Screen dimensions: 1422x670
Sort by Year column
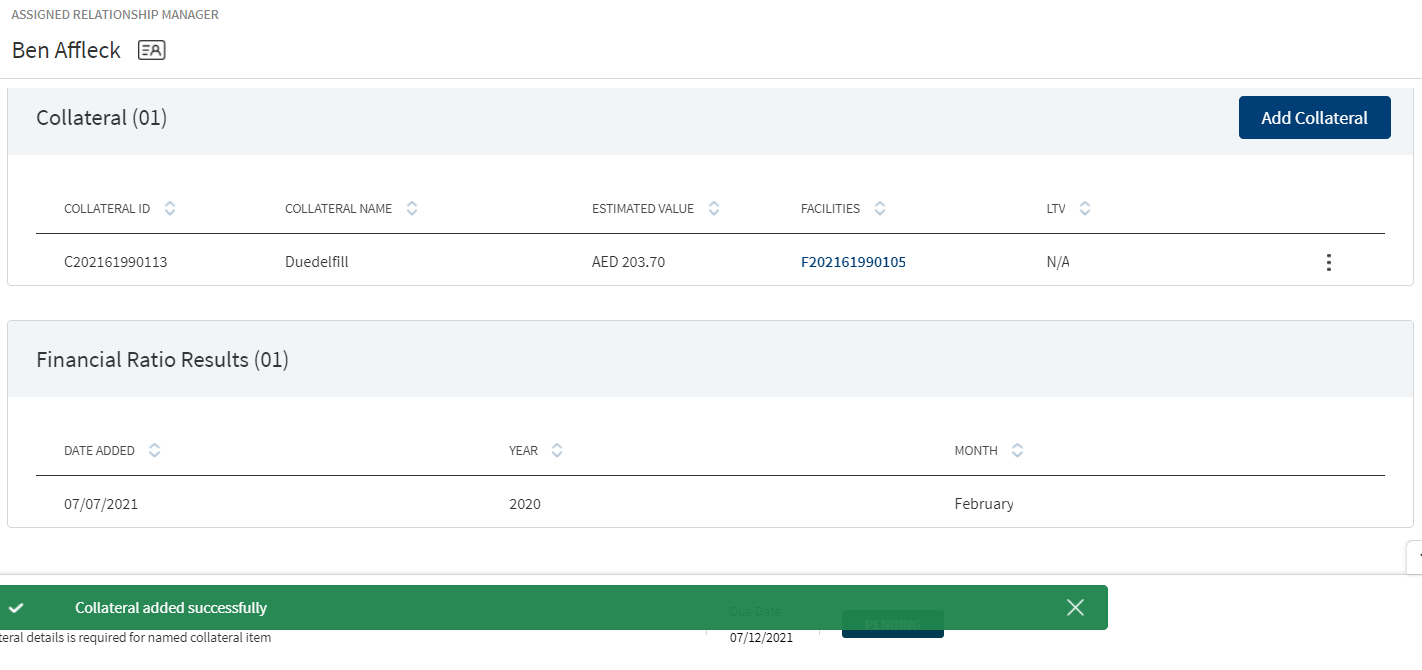pos(557,451)
